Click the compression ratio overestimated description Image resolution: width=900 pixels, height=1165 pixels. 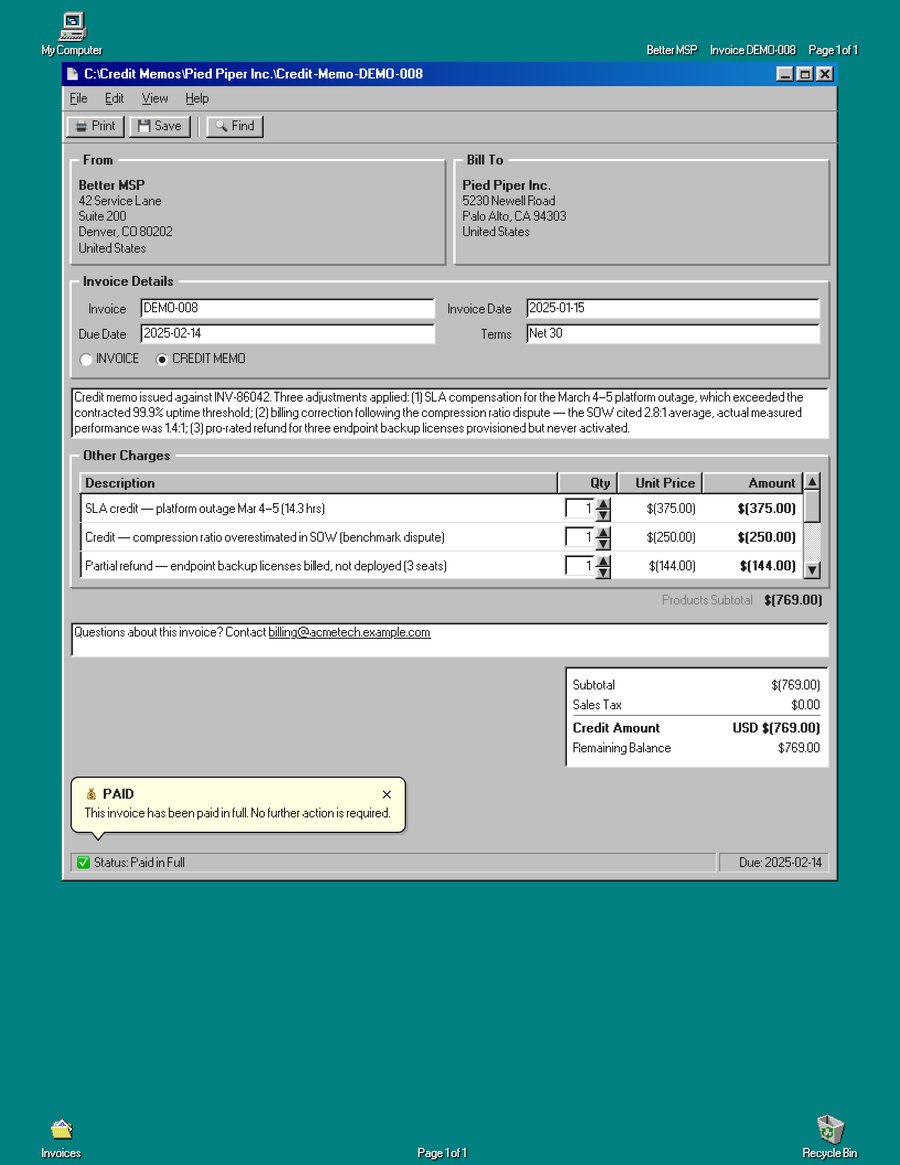[x=265, y=537]
